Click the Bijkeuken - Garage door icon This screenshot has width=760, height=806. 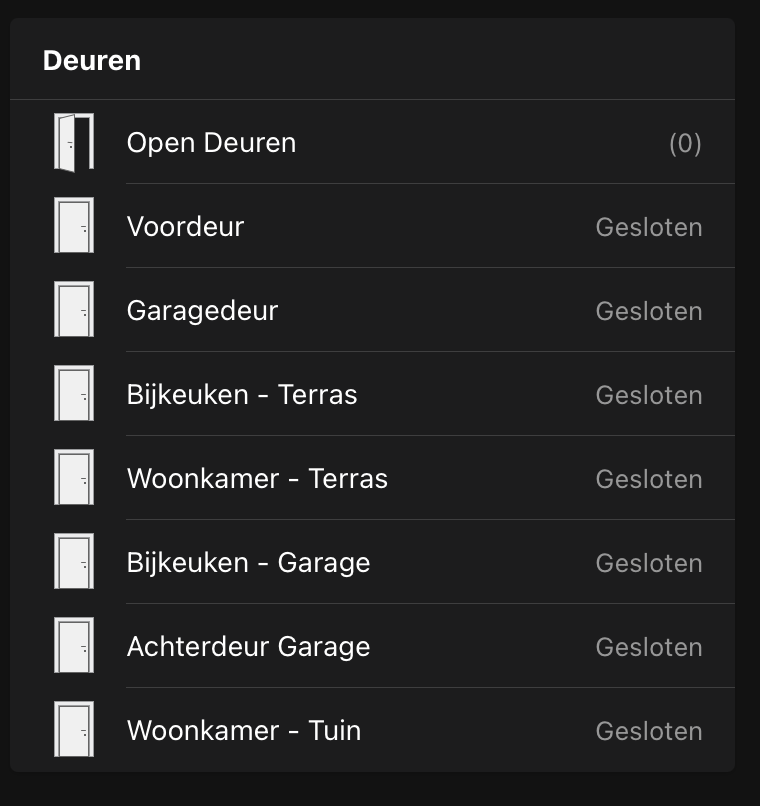click(73, 562)
